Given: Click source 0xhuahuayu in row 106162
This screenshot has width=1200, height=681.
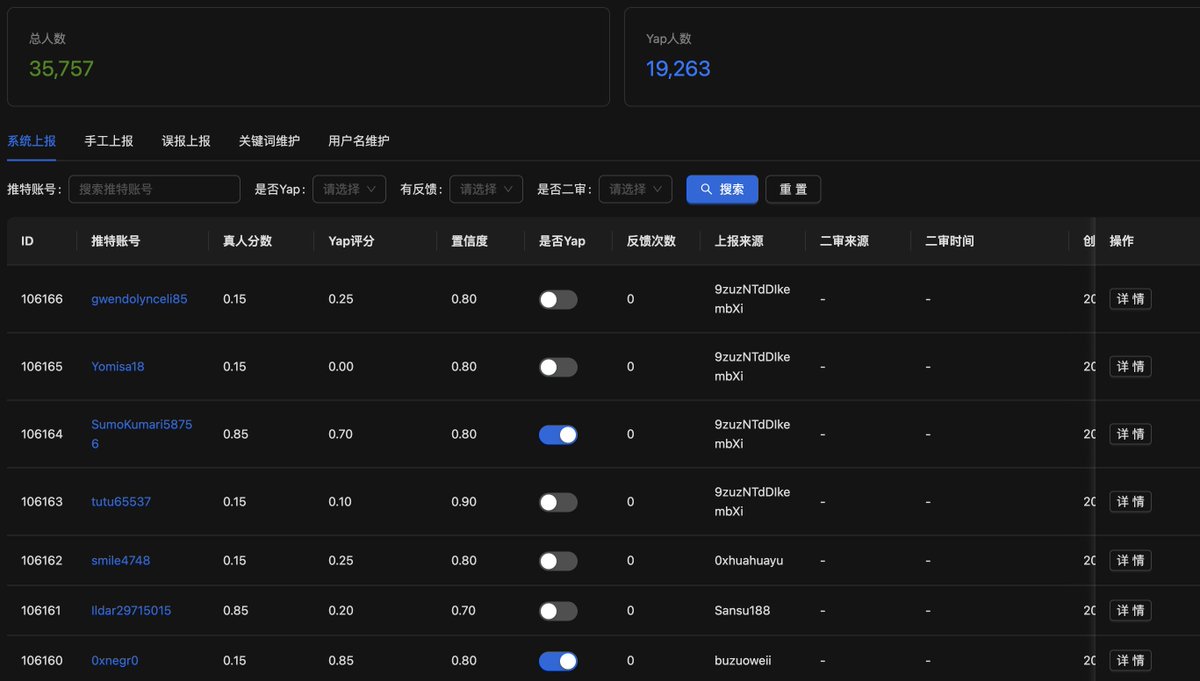Looking at the screenshot, I should click(749, 561).
